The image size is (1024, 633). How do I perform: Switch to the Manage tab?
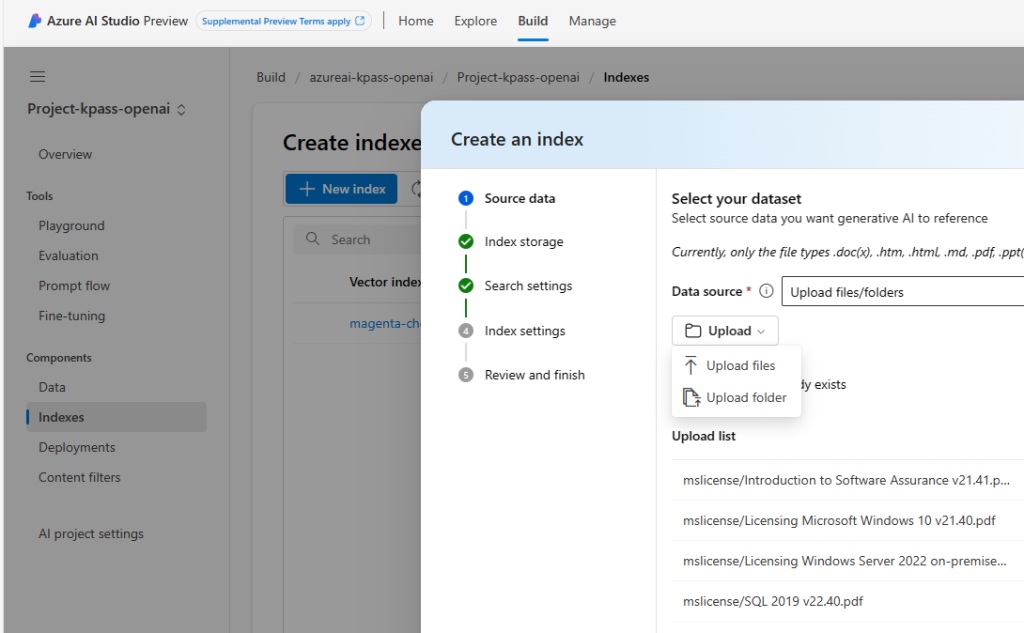(592, 21)
